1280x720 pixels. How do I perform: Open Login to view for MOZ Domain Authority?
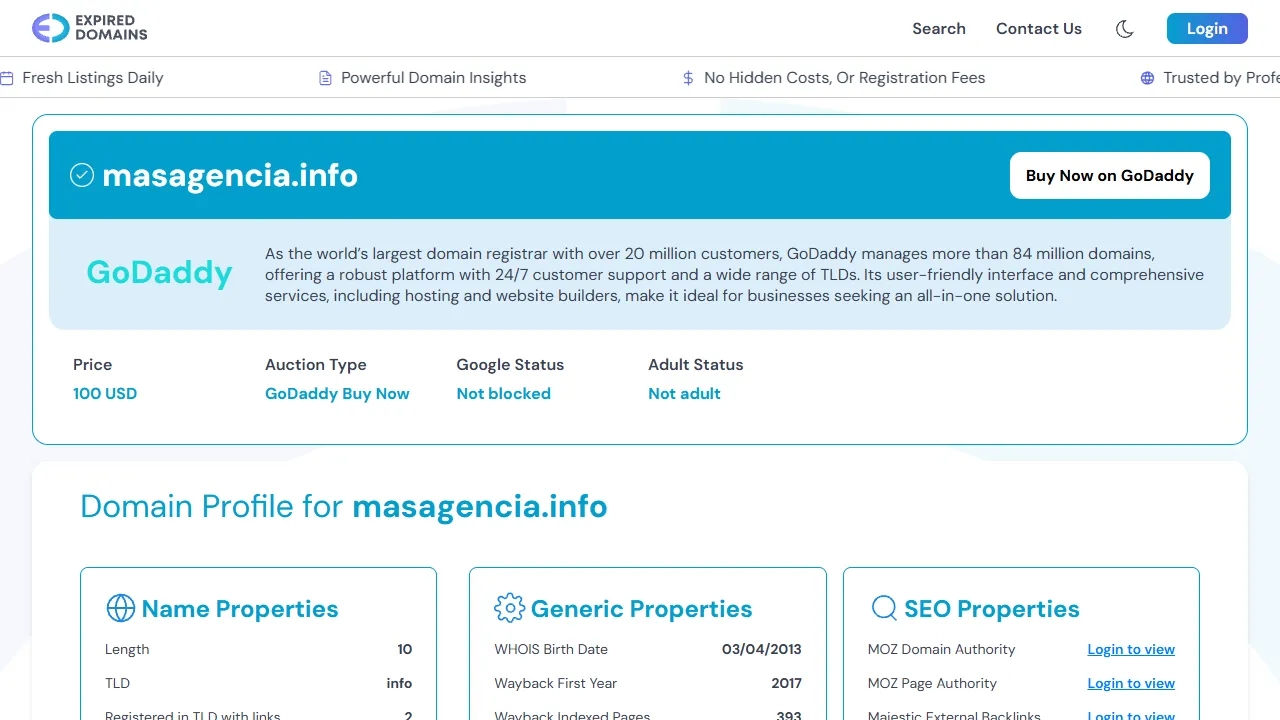pyautogui.click(x=1131, y=649)
